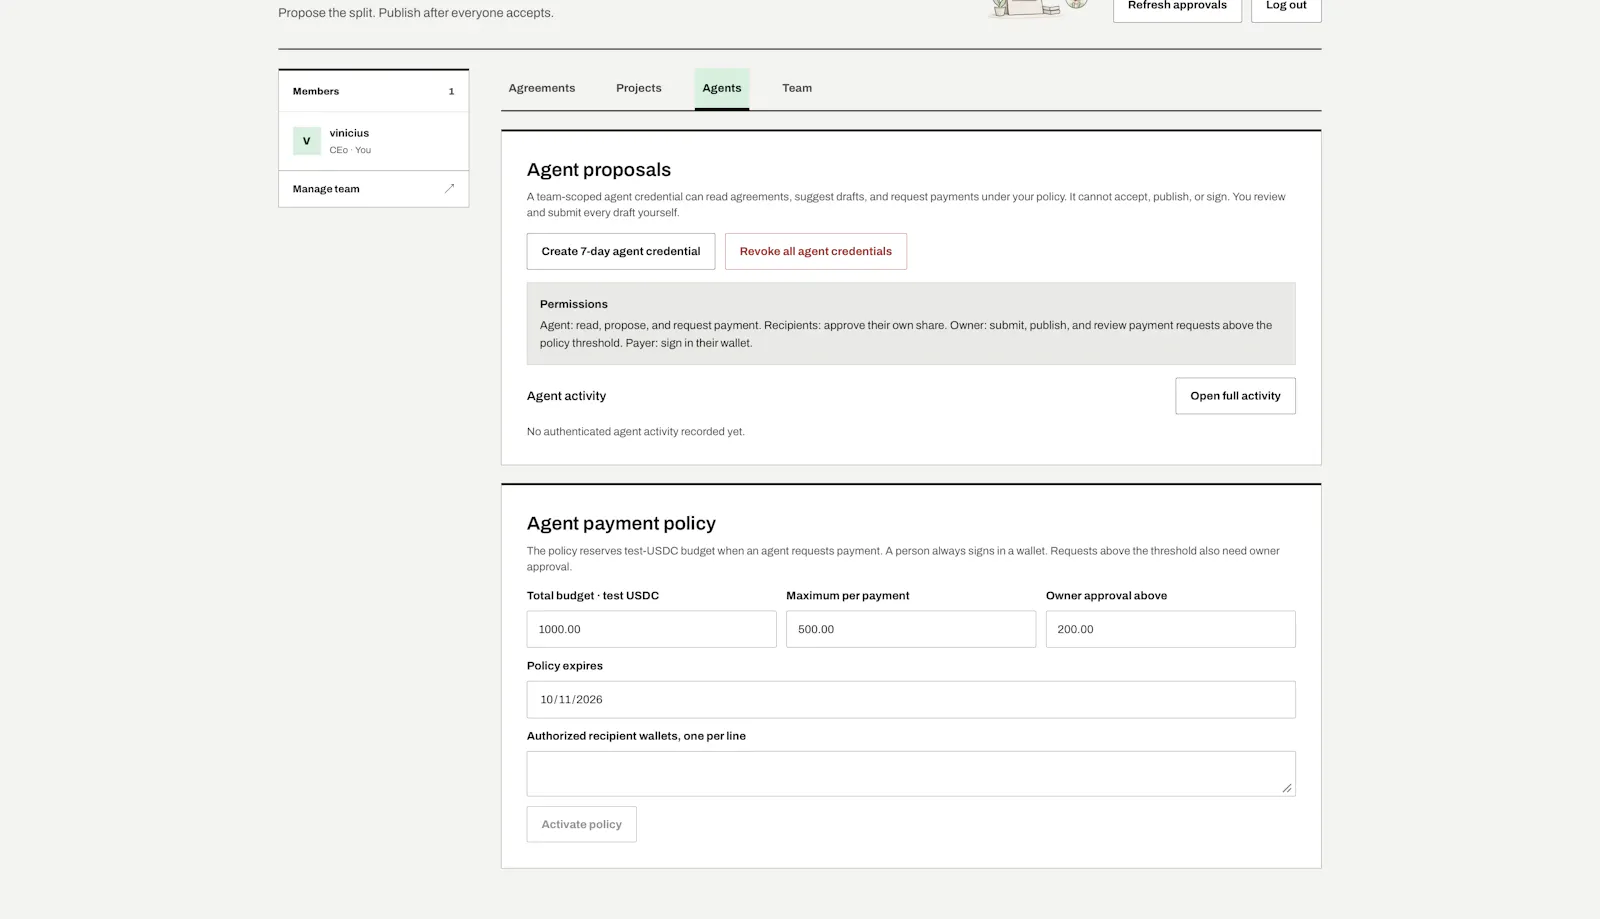The image size is (1600, 919).
Task: Click the Permissions info box title
Action: point(574,304)
